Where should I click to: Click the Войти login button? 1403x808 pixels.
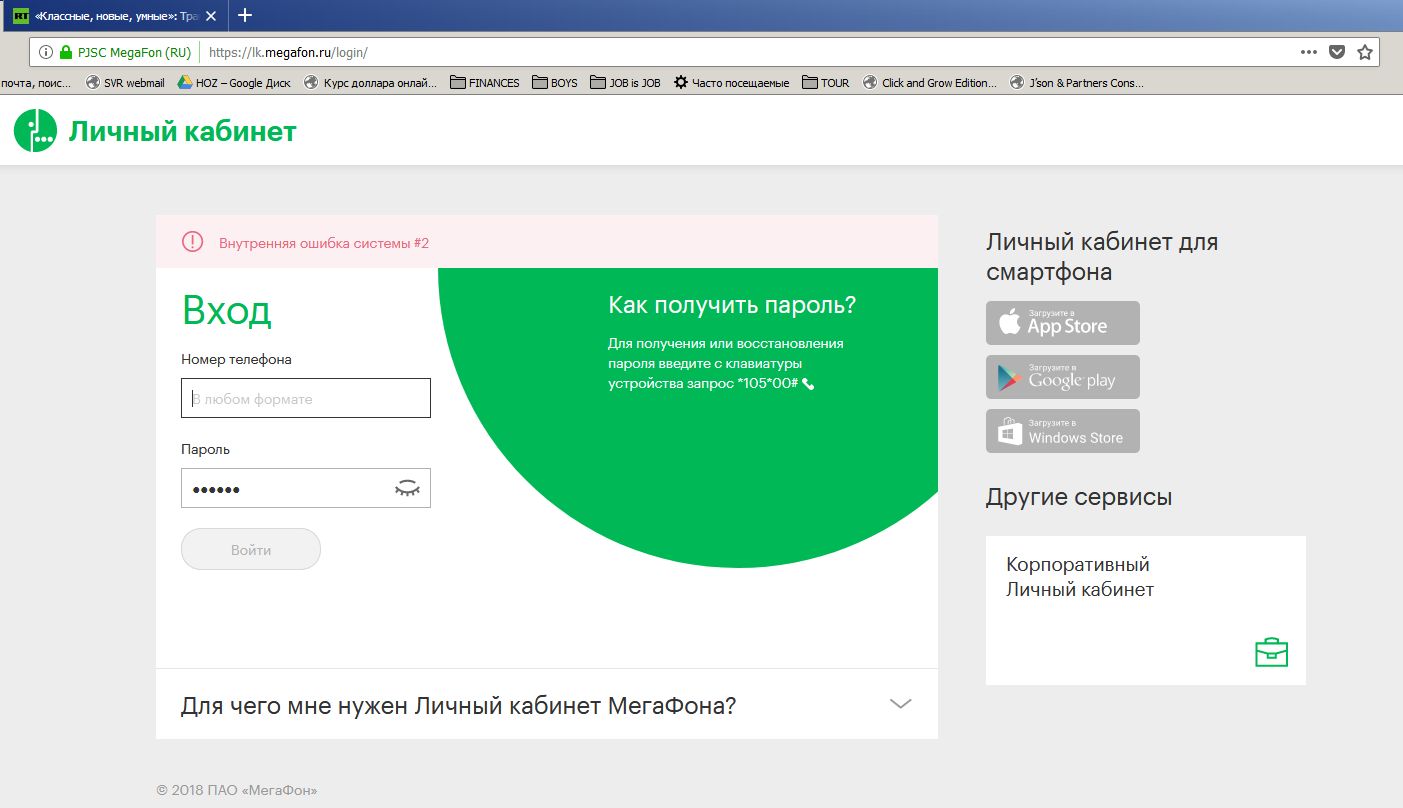coord(251,549)
